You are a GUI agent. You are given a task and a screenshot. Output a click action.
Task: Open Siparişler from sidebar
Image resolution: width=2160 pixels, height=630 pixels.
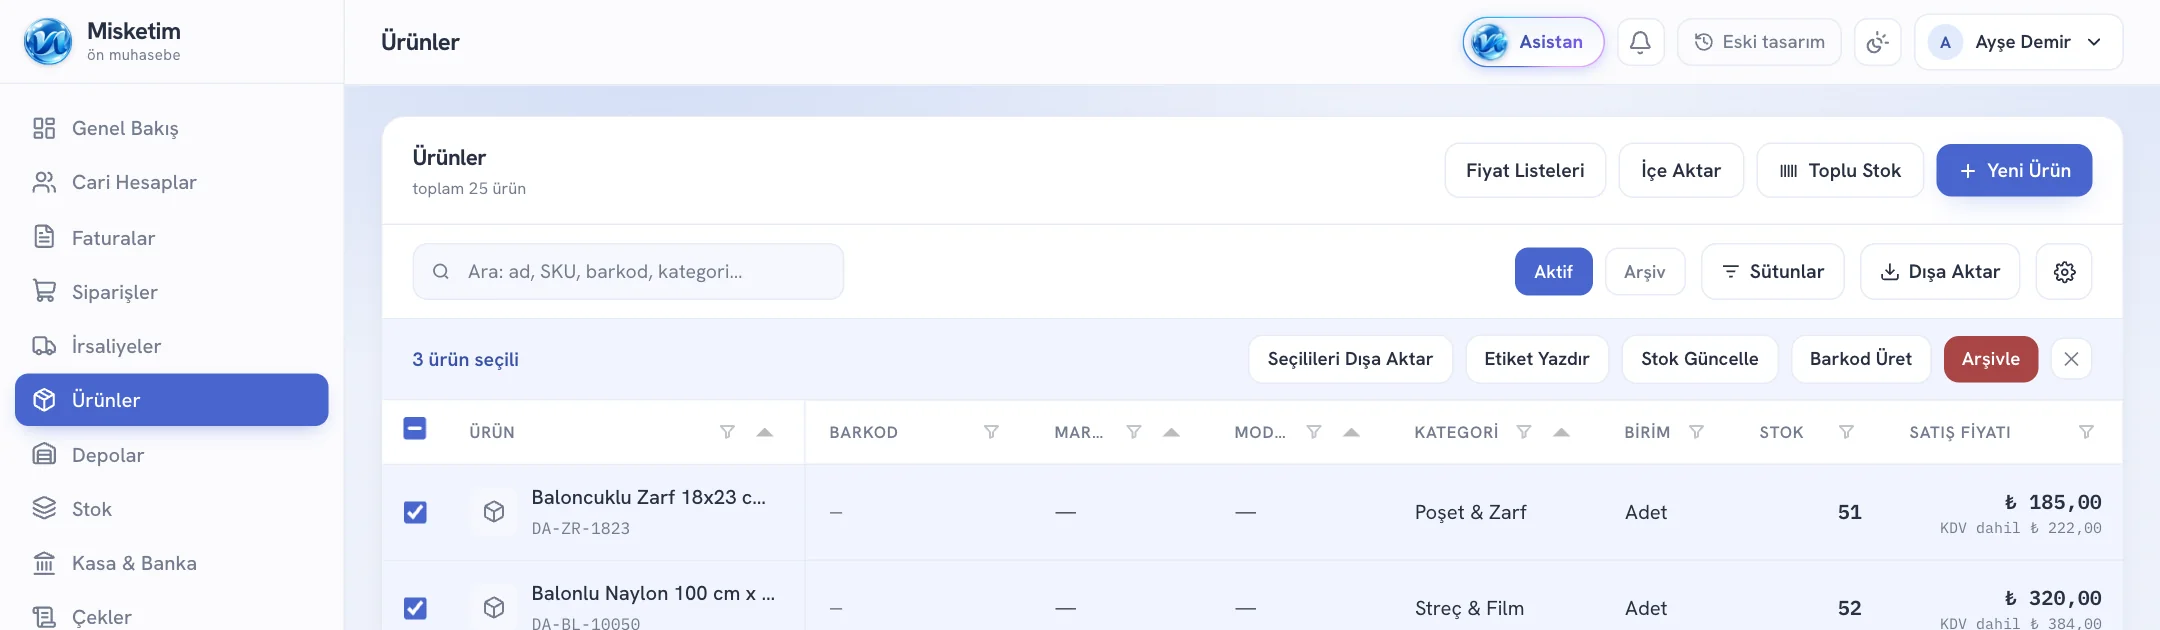pyautogui.click(x=172, y=292)
